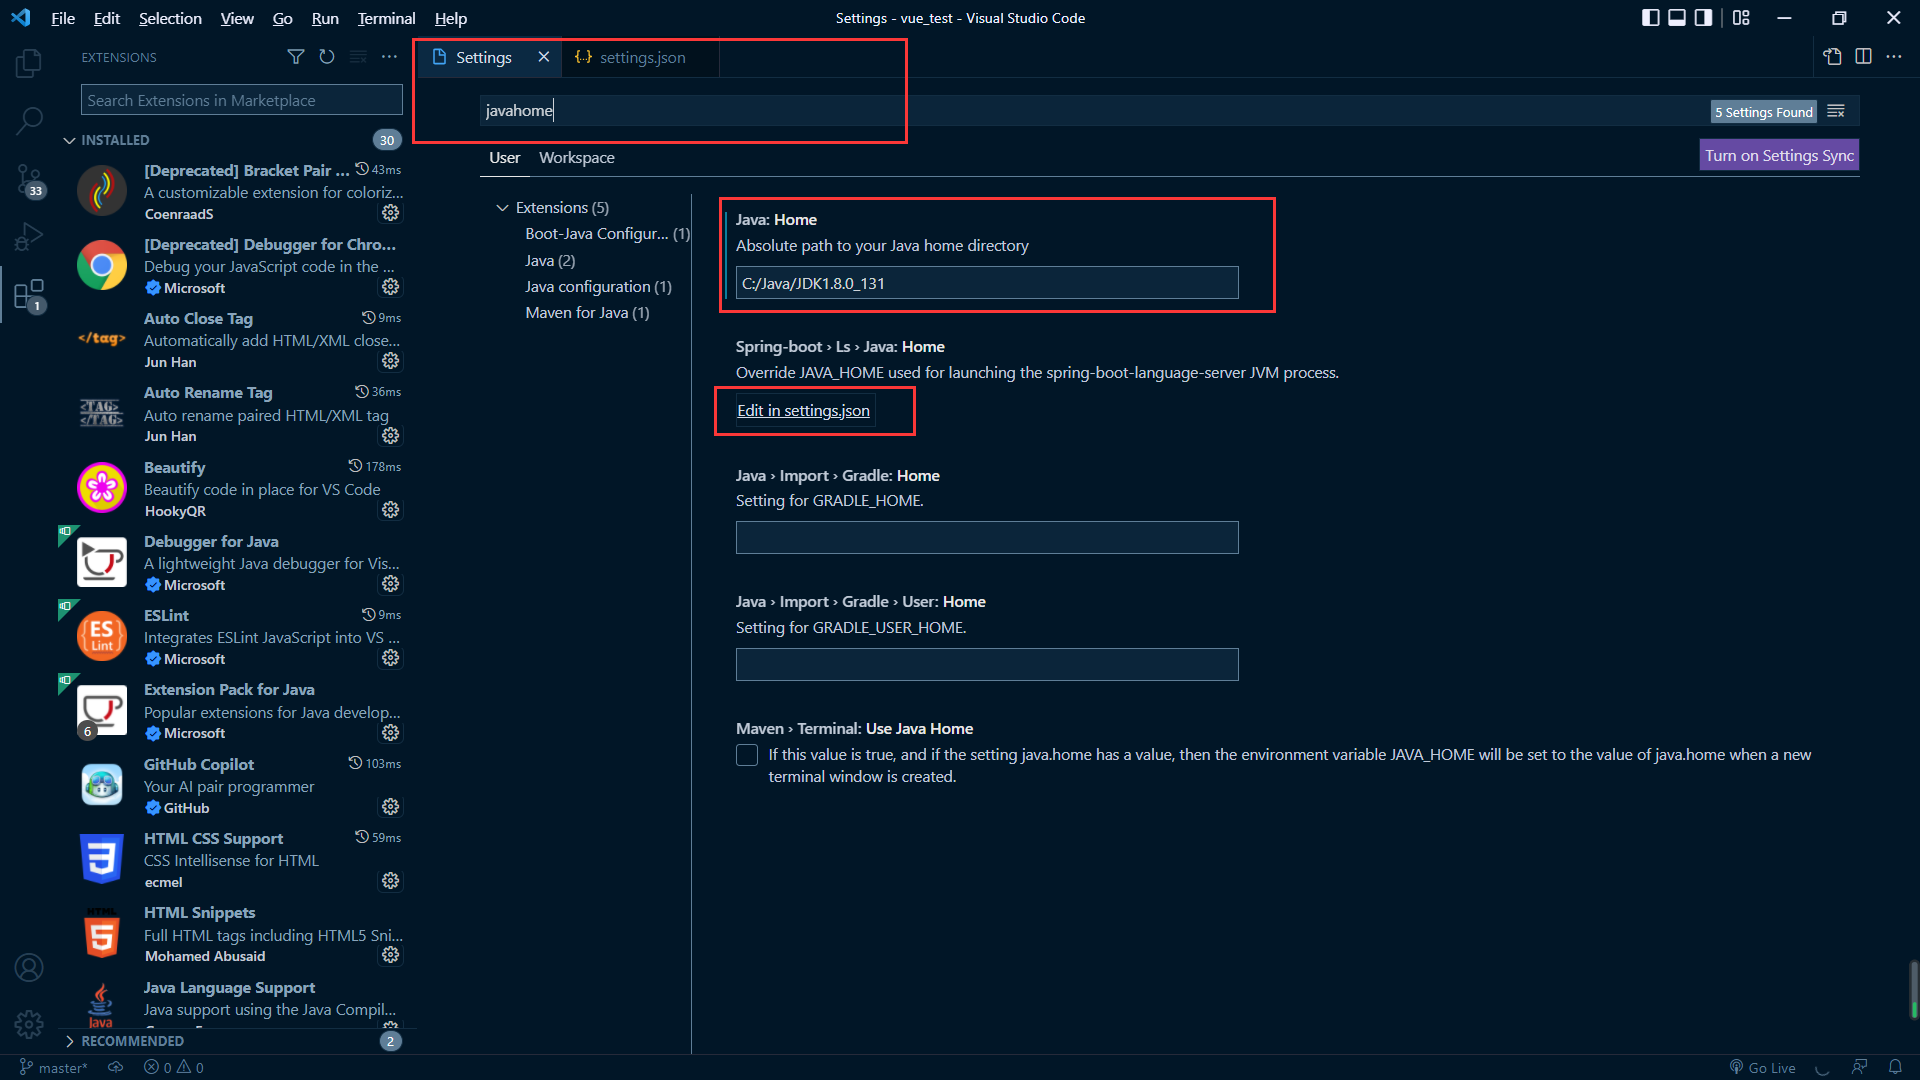
Task: Expand the RECOMMENDED extensions section
Action: [x=132, y=1041]
